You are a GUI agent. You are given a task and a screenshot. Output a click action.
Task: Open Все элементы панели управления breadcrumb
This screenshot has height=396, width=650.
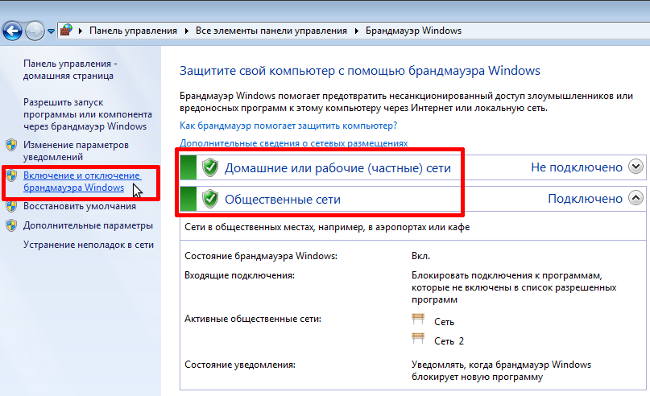(x=271, y=31)
